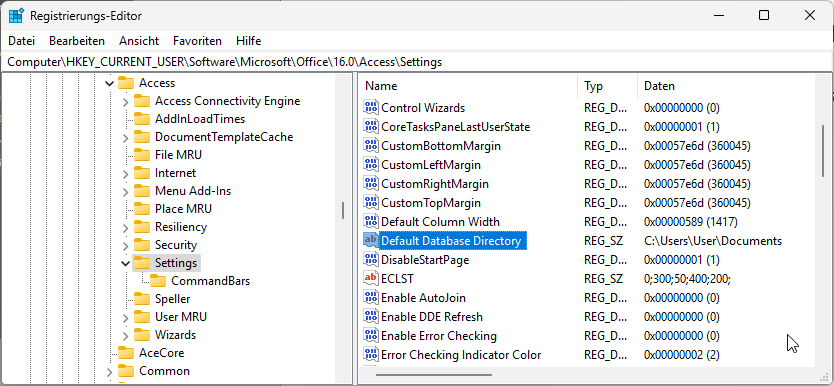Select the Wizards tree key label
Image resolution: width=834 pixels, height=386 pixels.
click(x=176, y=335)
